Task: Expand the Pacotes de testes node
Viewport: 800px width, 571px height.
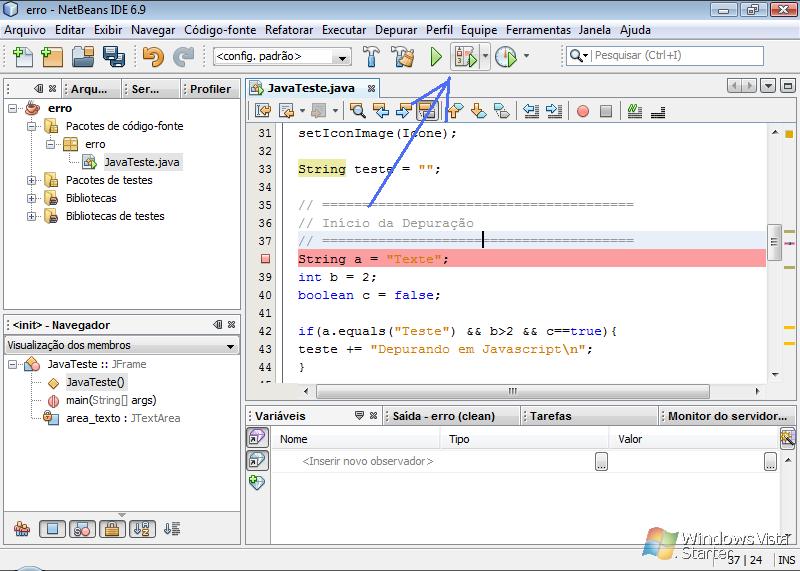Action: pyautogui.click(x=32, y=180)
